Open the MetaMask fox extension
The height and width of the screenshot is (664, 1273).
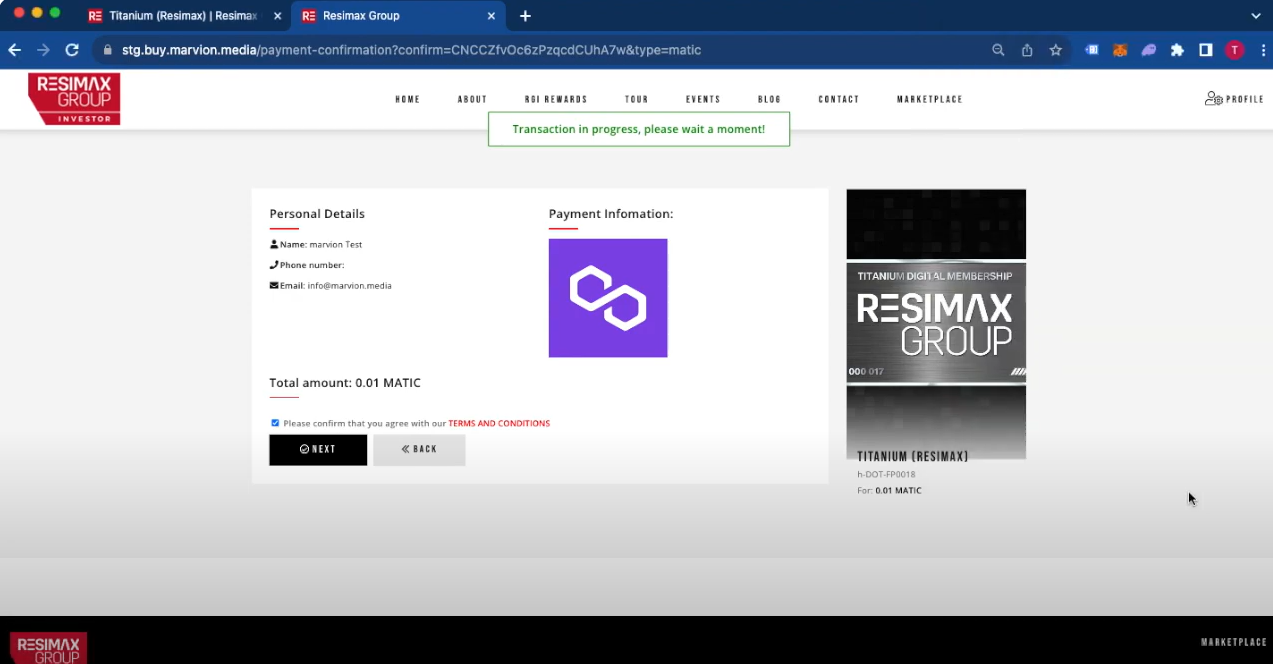(x=1120, y=50)
